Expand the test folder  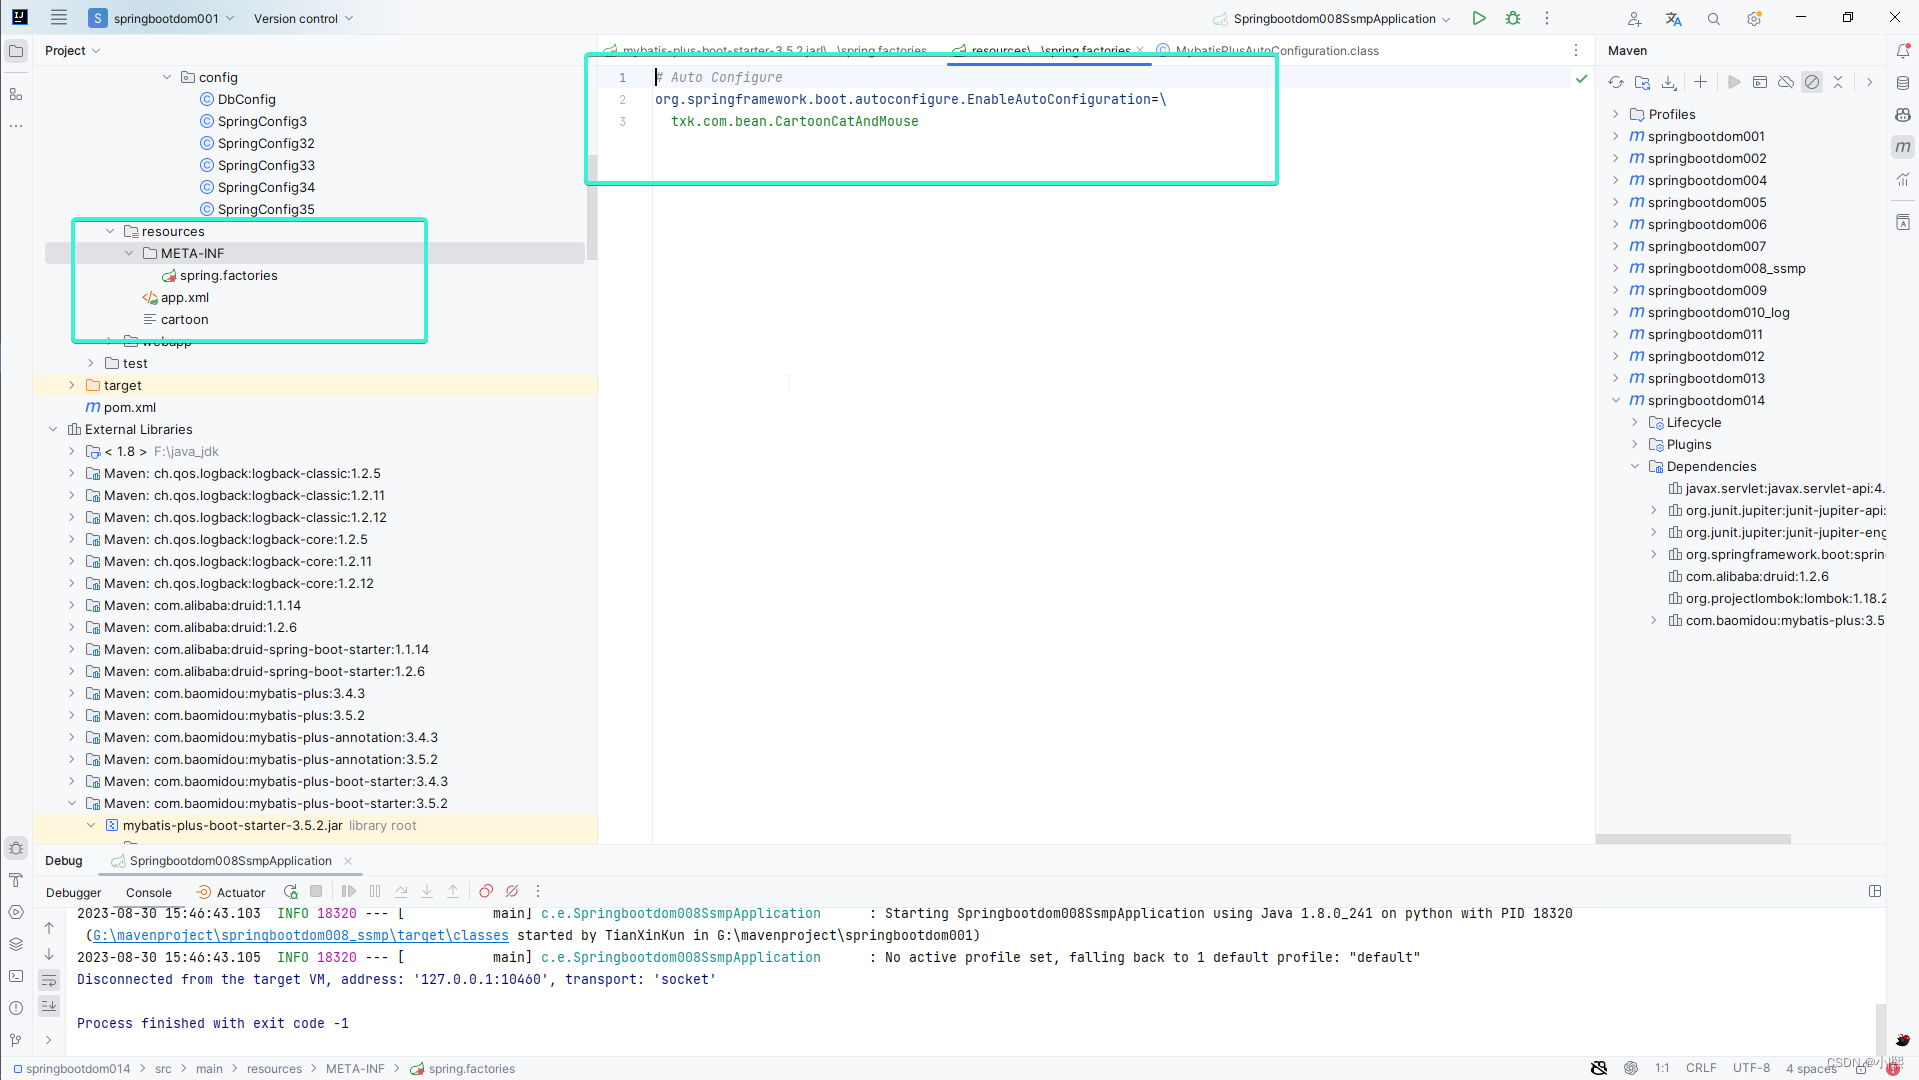tap(91, 363)
